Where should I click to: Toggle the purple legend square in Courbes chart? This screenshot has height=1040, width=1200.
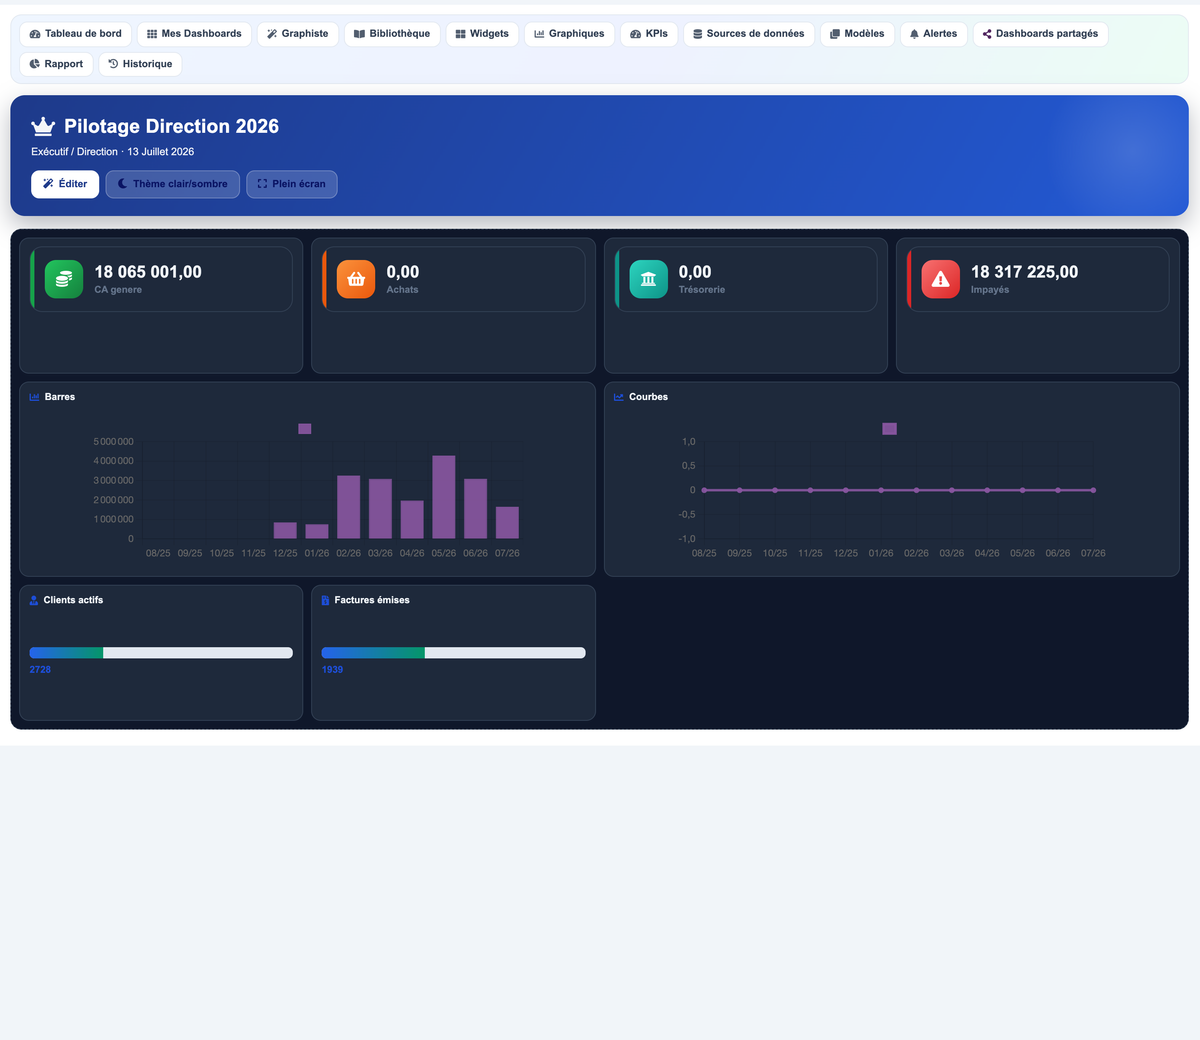tap(889, 429)
